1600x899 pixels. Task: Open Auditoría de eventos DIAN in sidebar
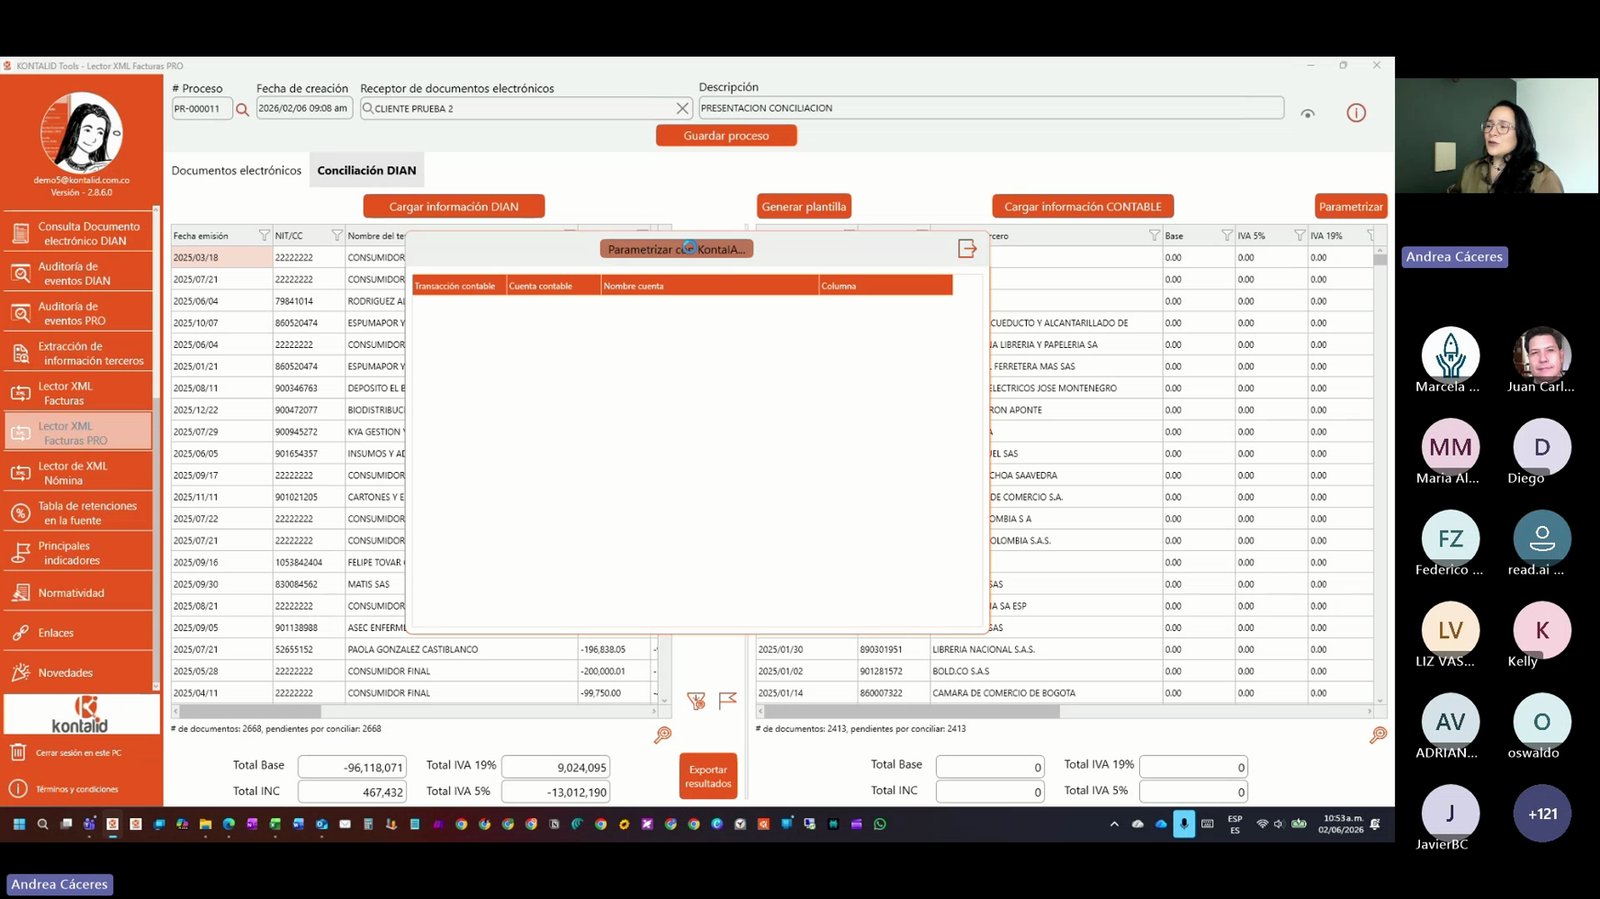78,273
